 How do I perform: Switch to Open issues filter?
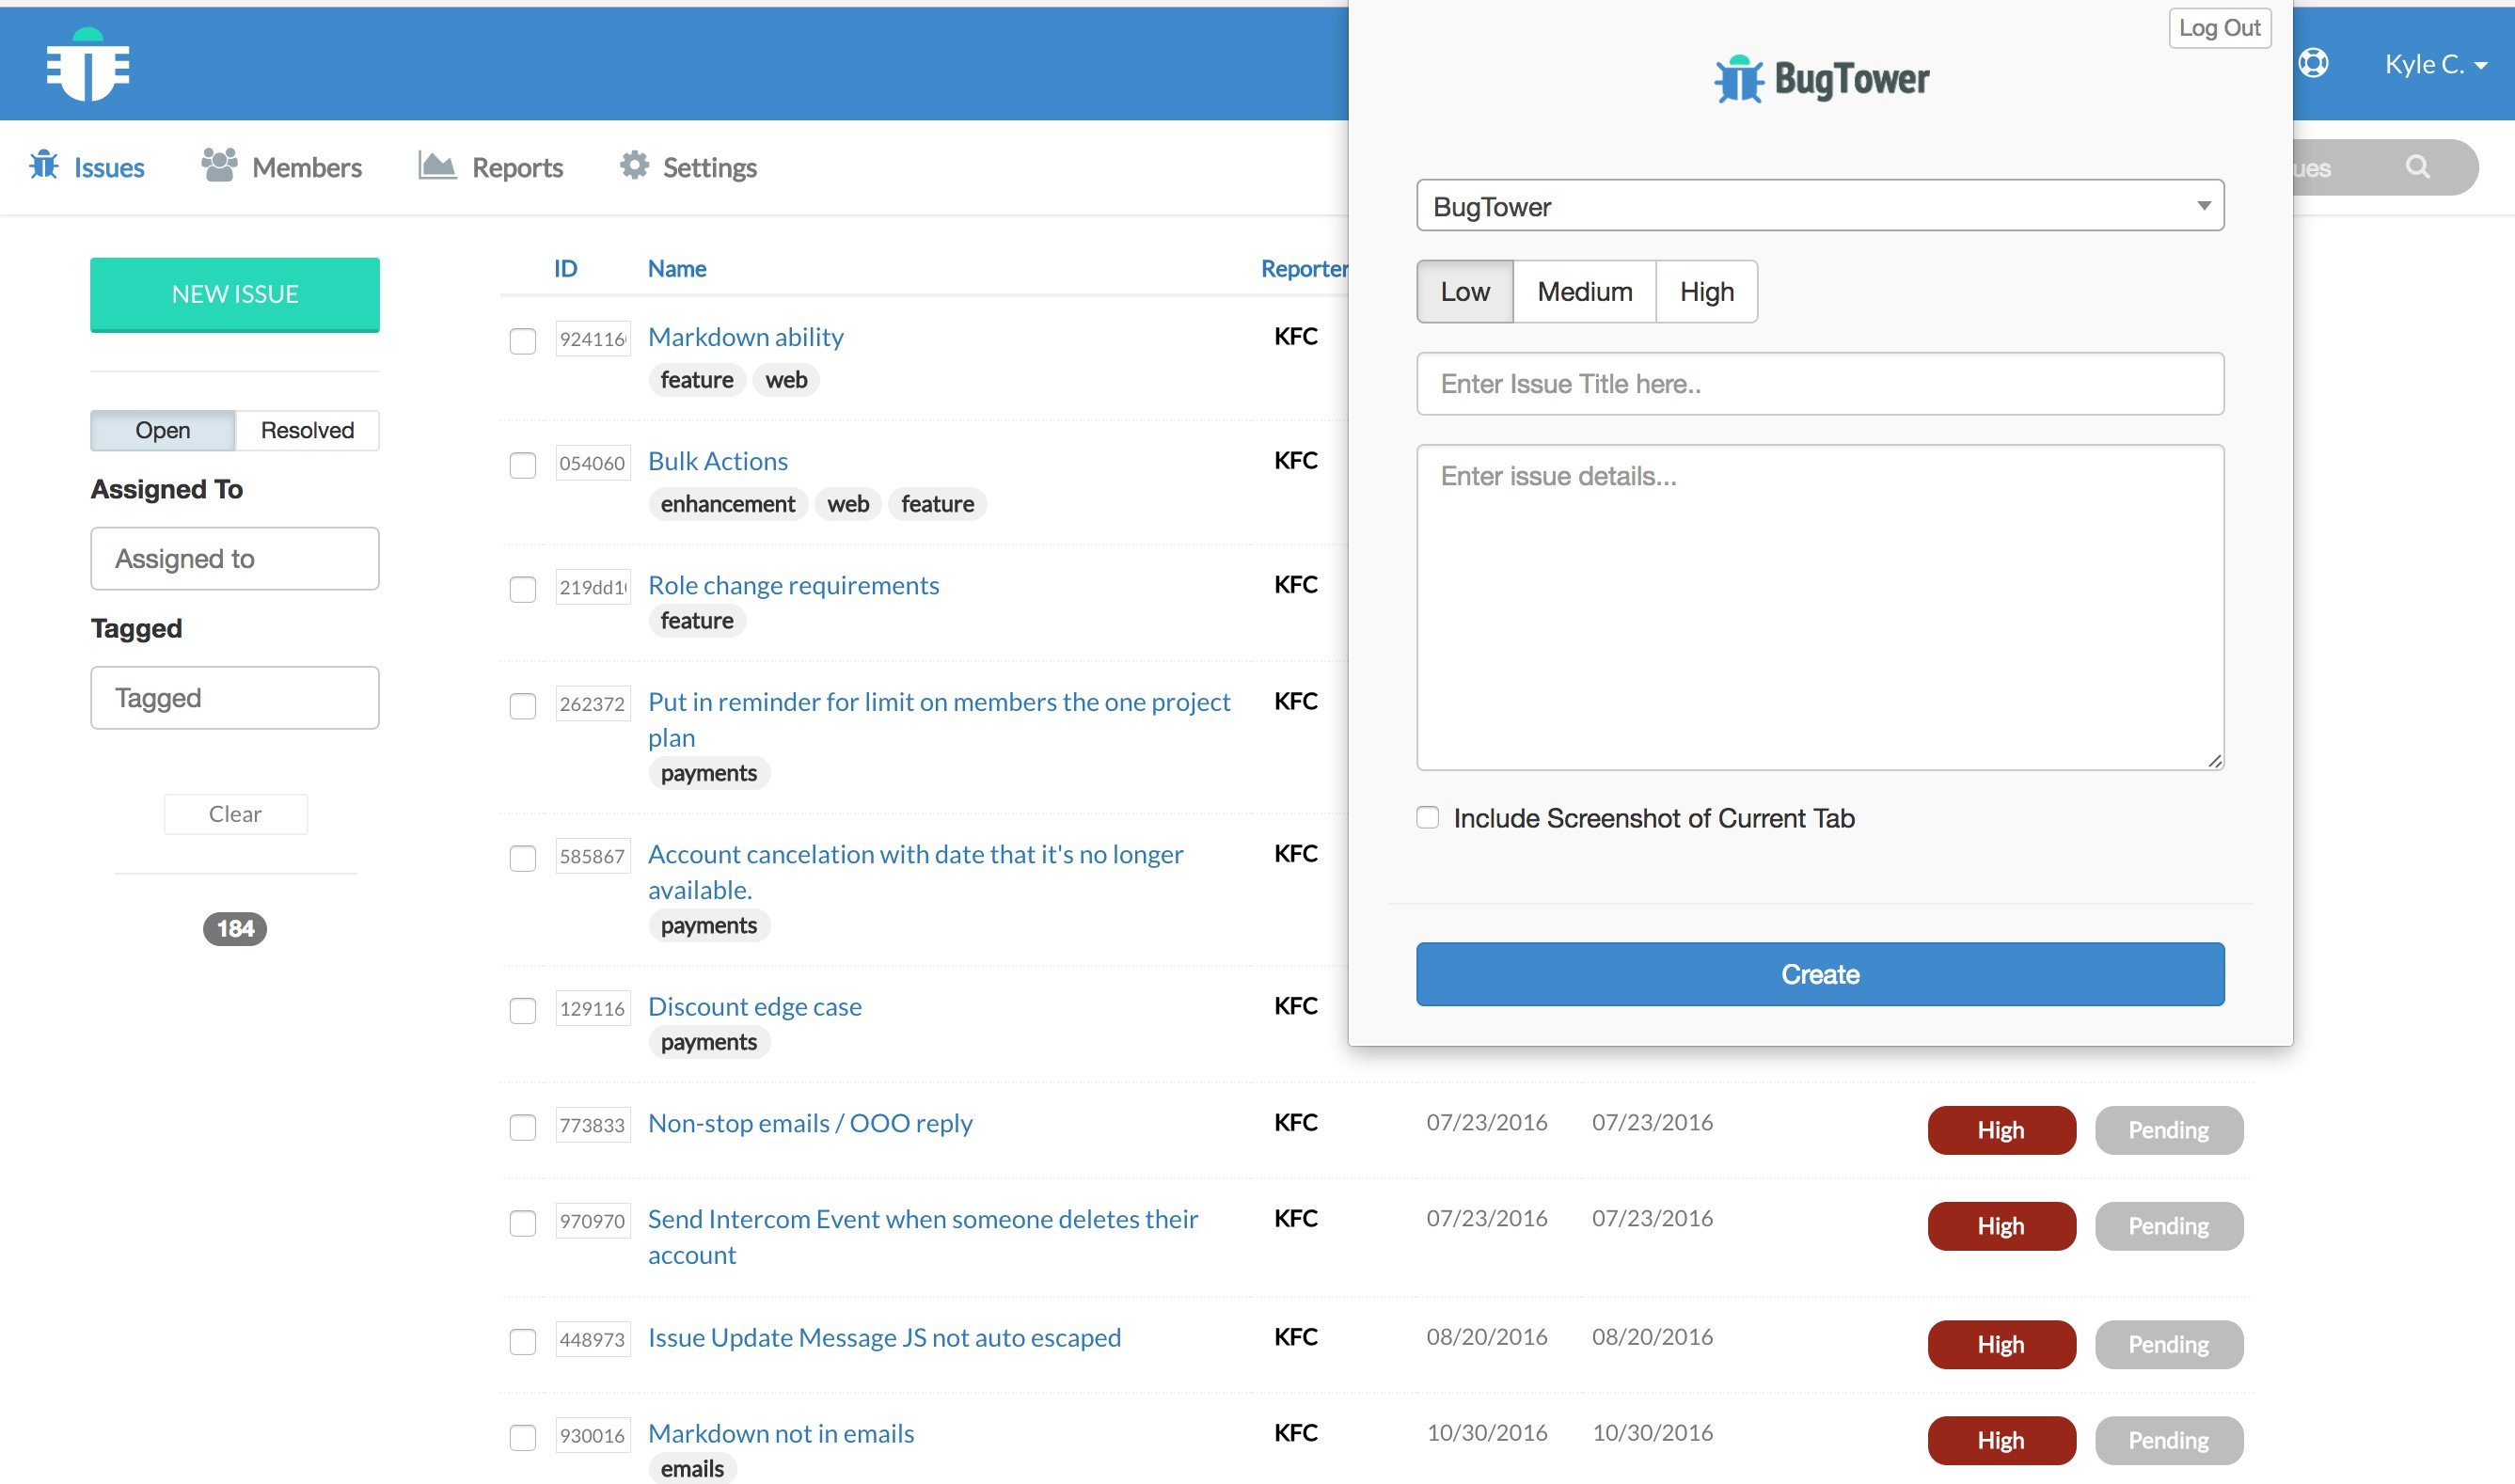click(x=163, y=430)
